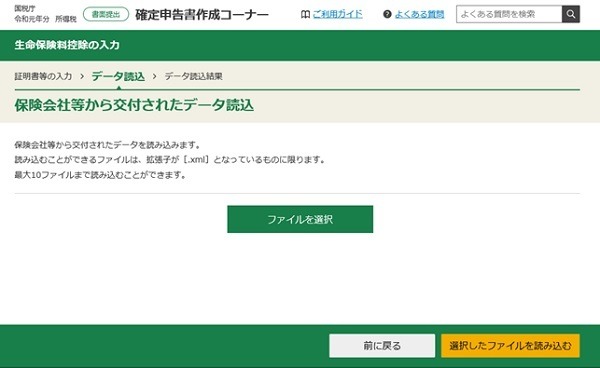Viewport: 600px width, 368px height.
Task: Go back with 前に戻る button
Action: [x=382, y=346]
